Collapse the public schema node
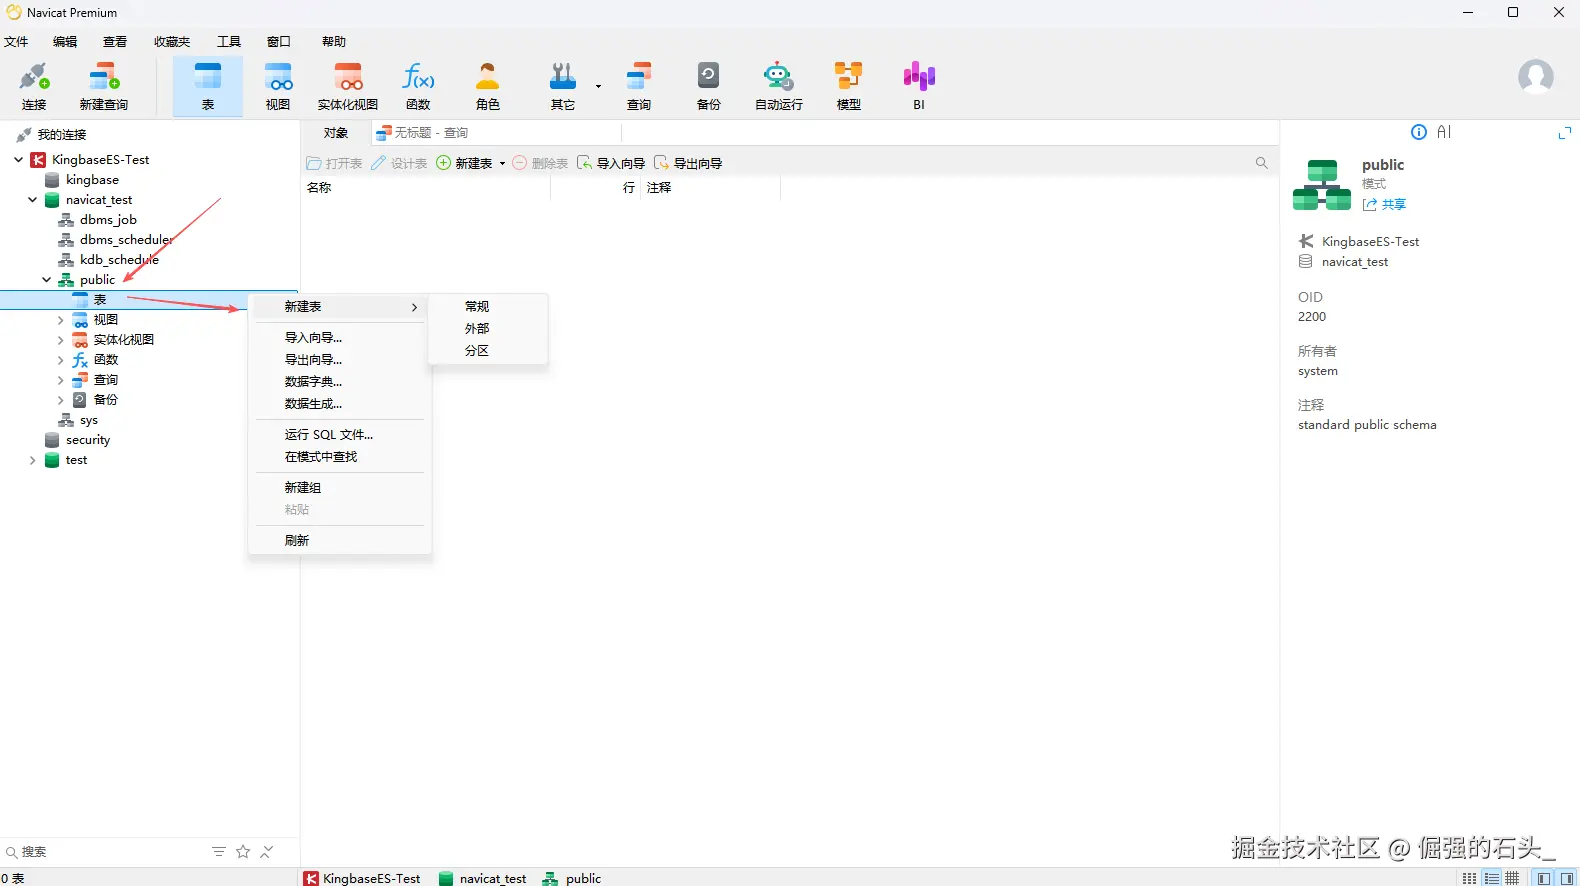This screenshot has width=1580, height=886. tap(47, 280)
